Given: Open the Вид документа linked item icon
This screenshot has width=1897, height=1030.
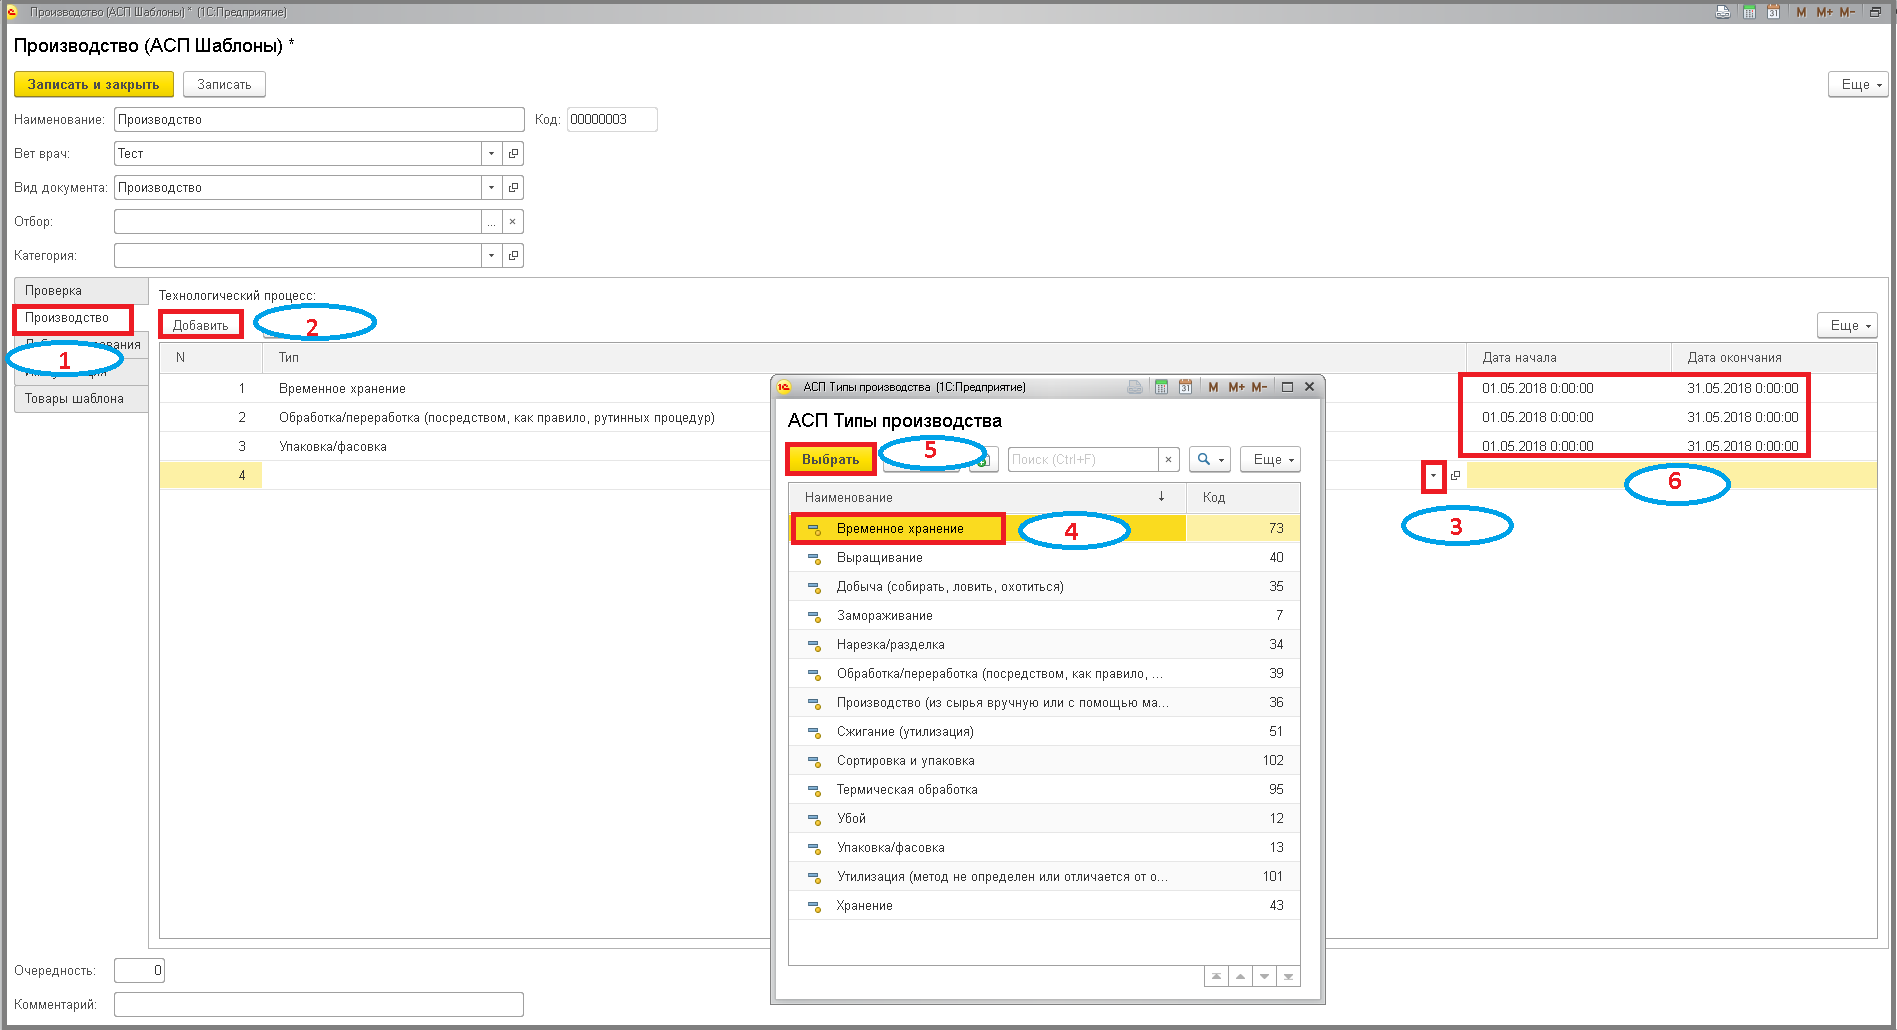Looking at the screenshot, I should [x=513, y=188].
